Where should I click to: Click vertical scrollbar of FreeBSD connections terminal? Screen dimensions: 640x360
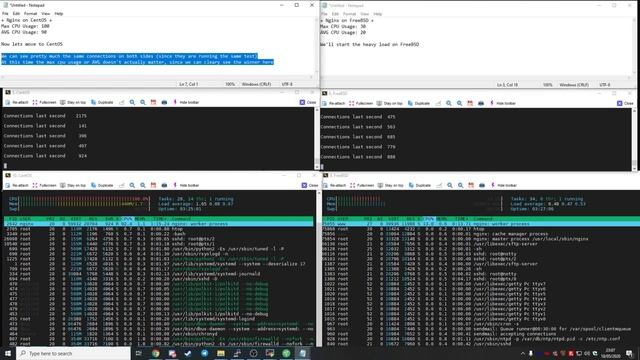click(x=634, y=140)
